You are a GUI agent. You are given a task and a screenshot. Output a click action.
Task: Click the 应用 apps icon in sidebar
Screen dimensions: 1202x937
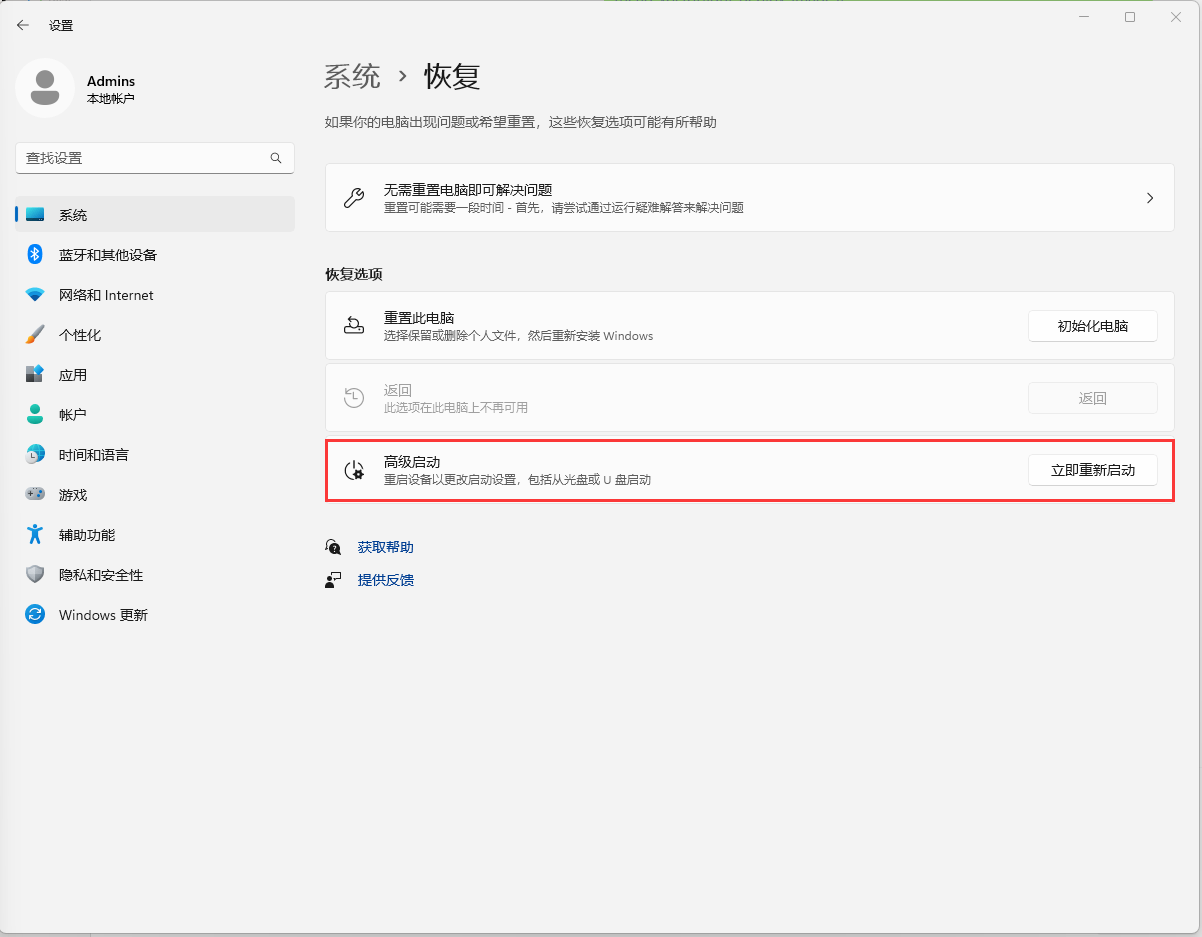(x=35, y=375)
